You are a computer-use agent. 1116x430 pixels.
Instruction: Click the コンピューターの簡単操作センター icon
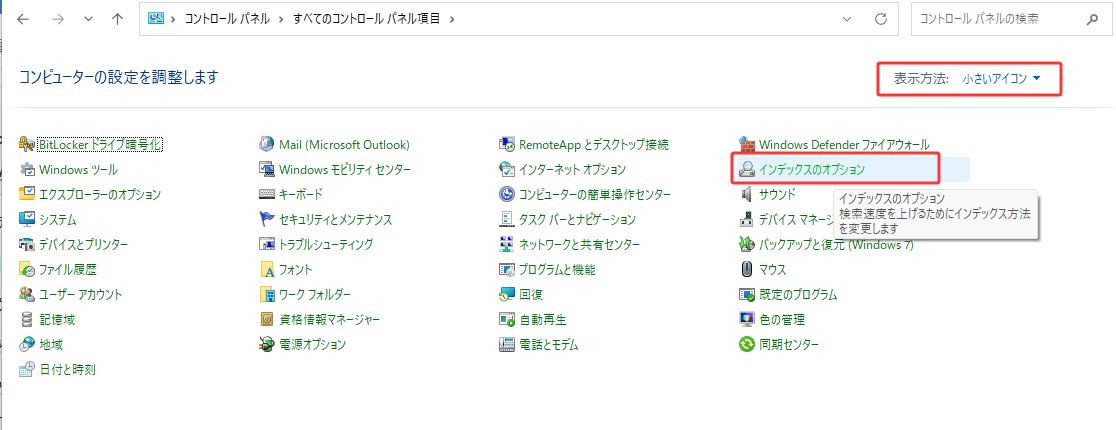point(507,194)
